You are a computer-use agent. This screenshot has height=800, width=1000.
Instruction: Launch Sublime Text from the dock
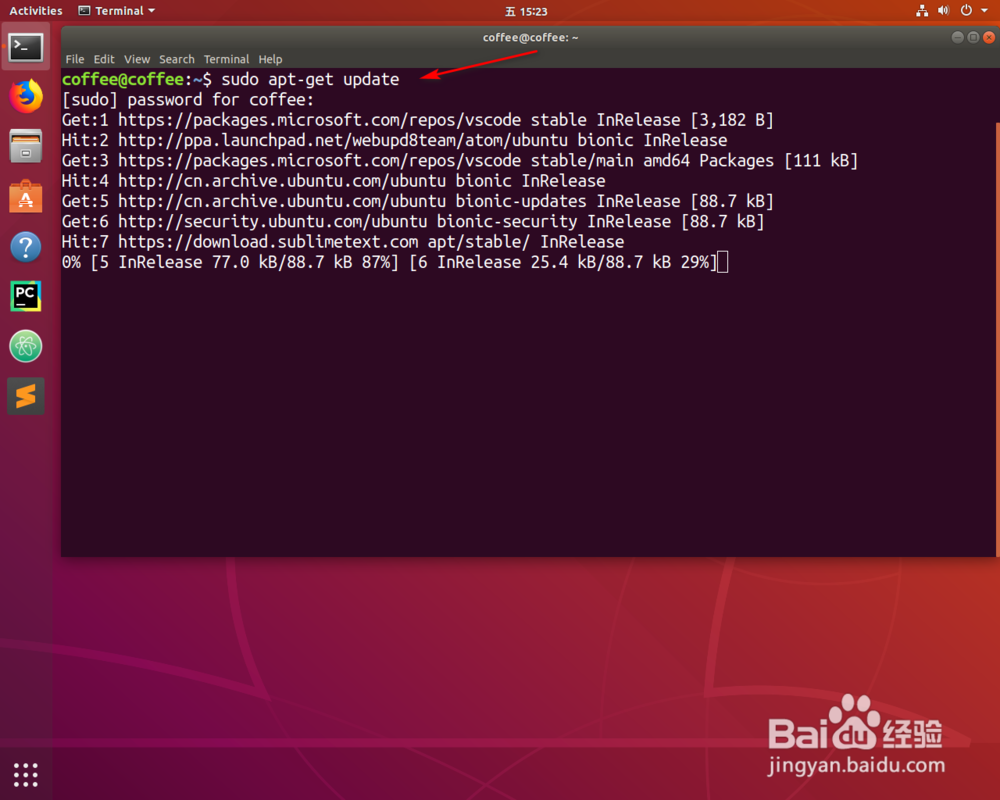25,396
